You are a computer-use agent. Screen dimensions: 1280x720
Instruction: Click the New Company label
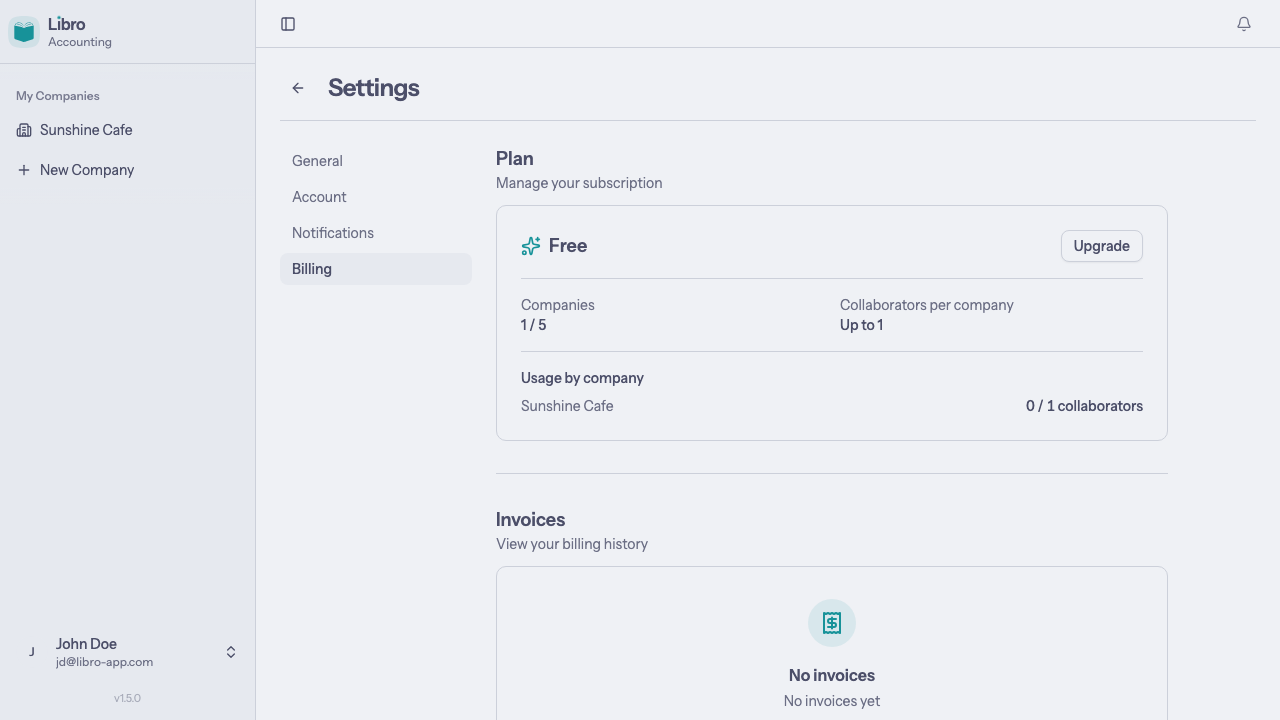pos(87,170)
